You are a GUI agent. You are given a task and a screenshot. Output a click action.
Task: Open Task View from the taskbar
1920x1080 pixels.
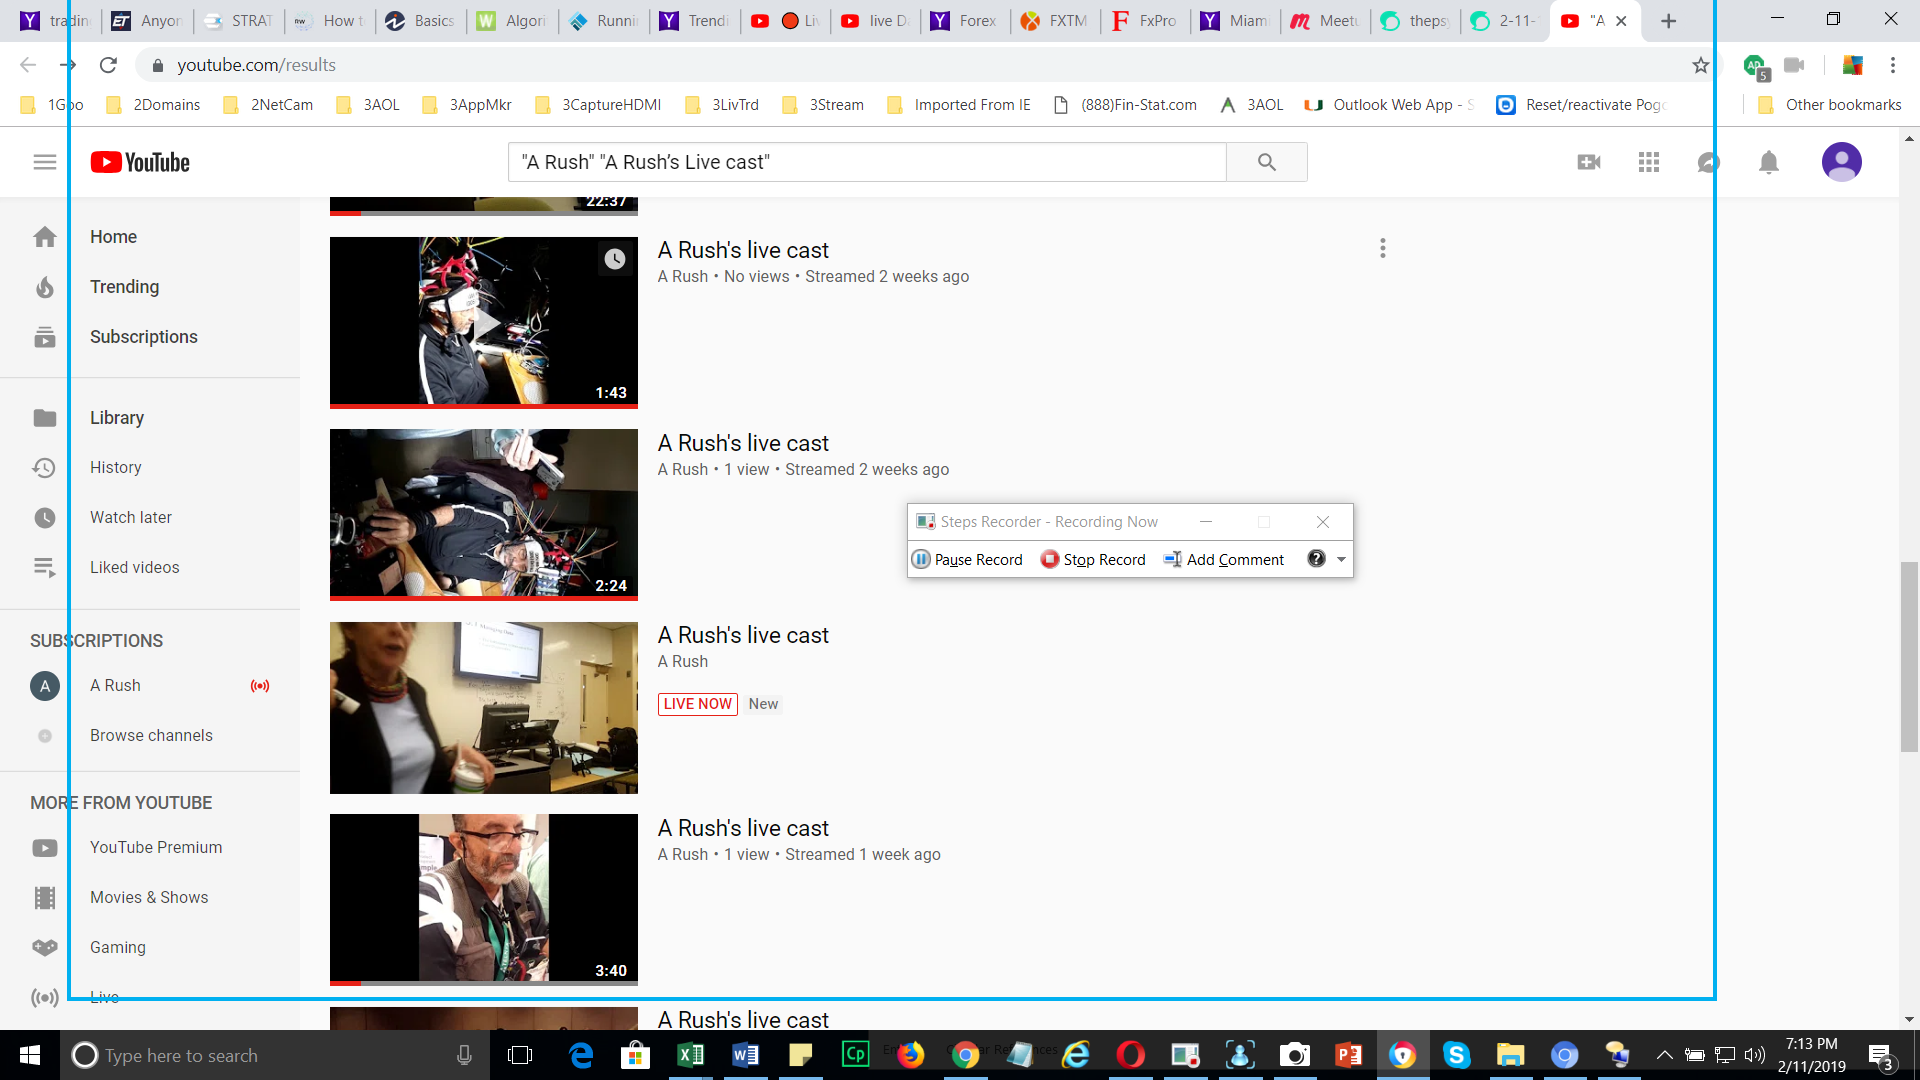520,1055
